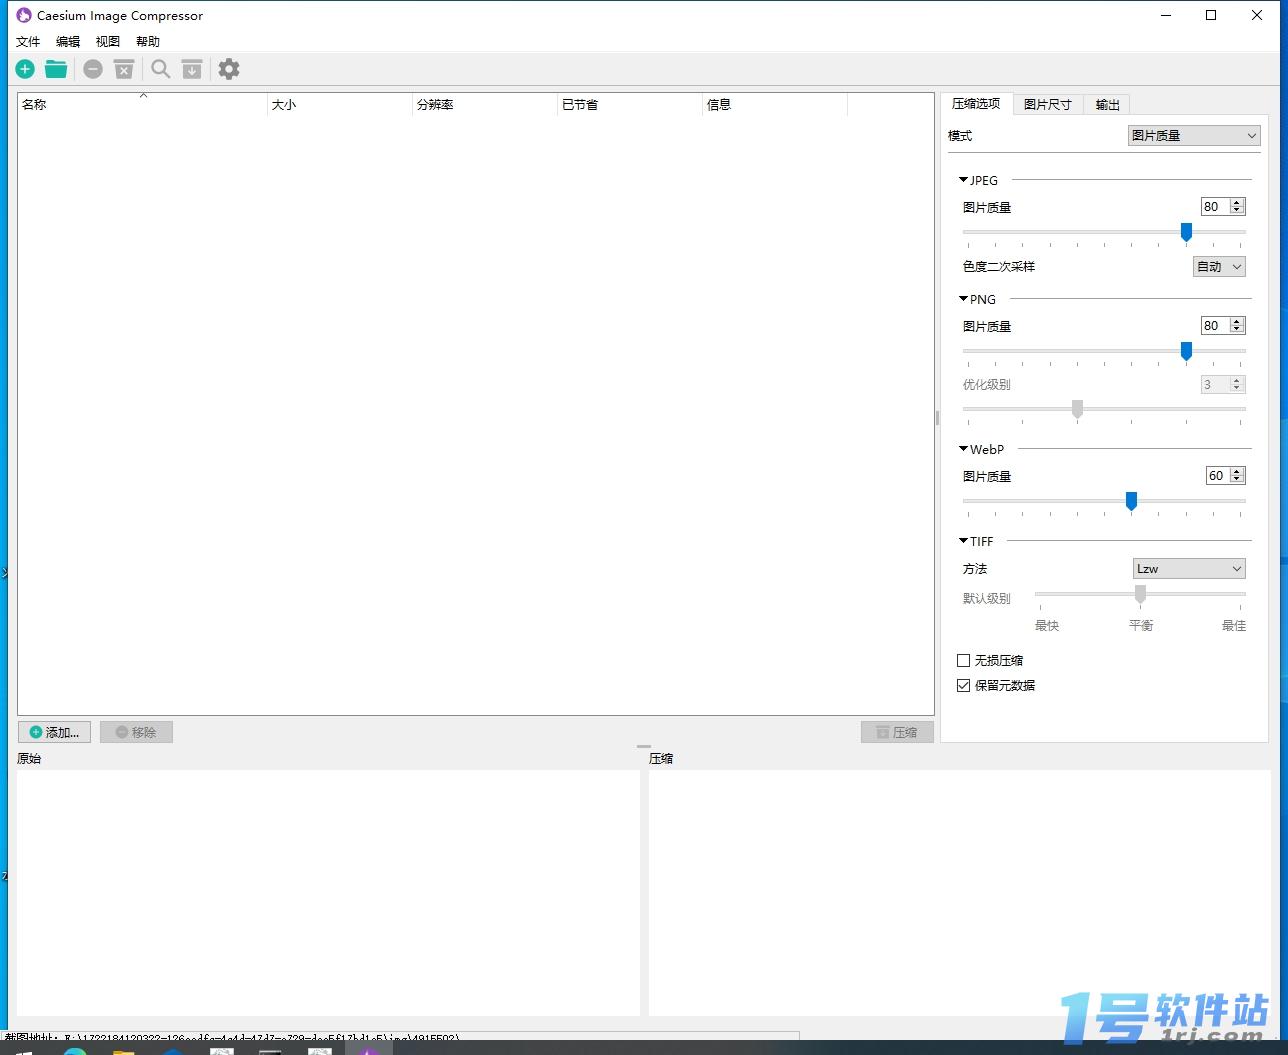Switch to the 图片尺寸 tab
The width and height of the screenshot is (1288, 1055).
1047,105
